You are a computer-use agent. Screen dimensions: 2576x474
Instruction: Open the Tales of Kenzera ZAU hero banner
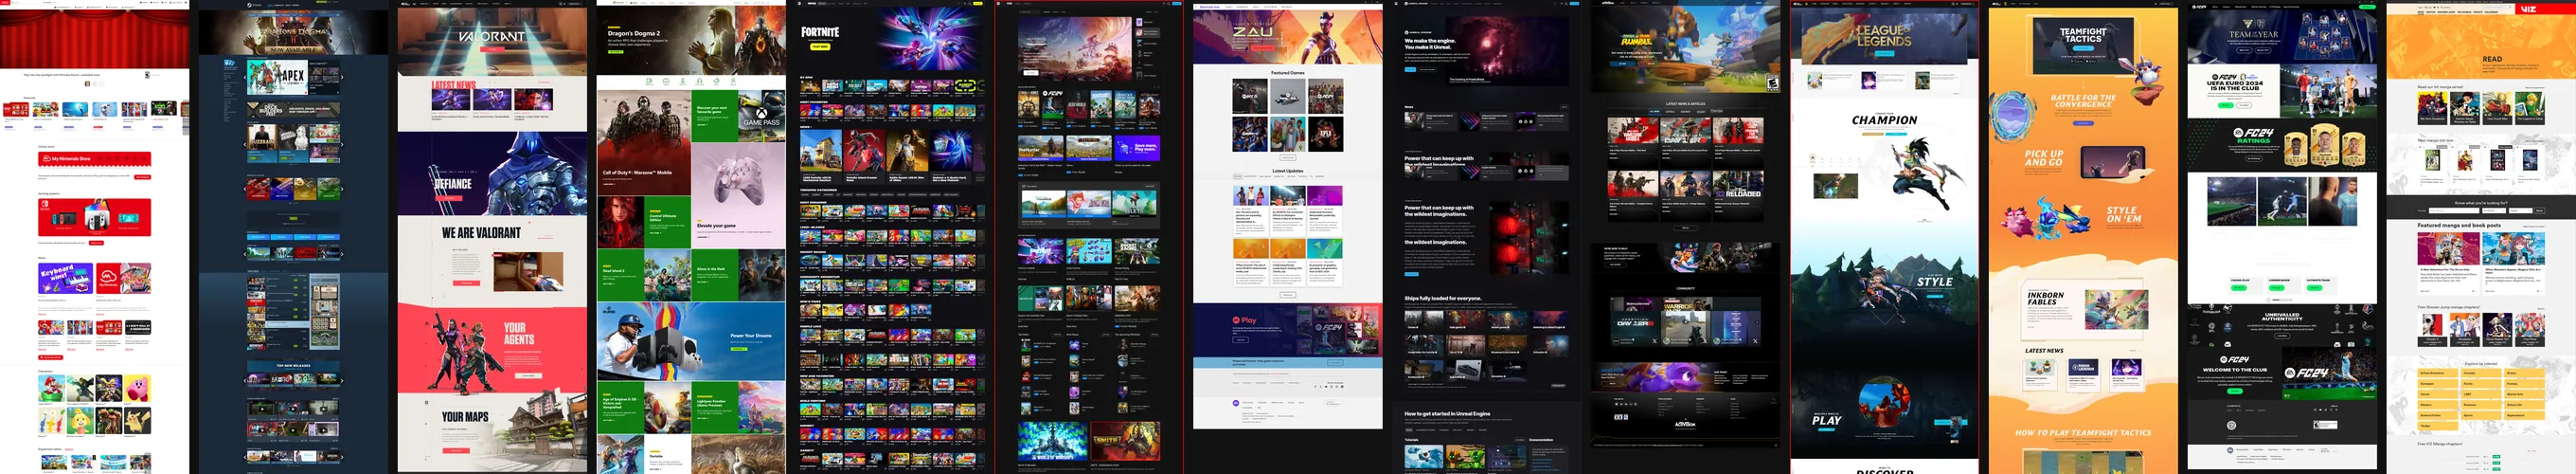(x=1288, y=36)
